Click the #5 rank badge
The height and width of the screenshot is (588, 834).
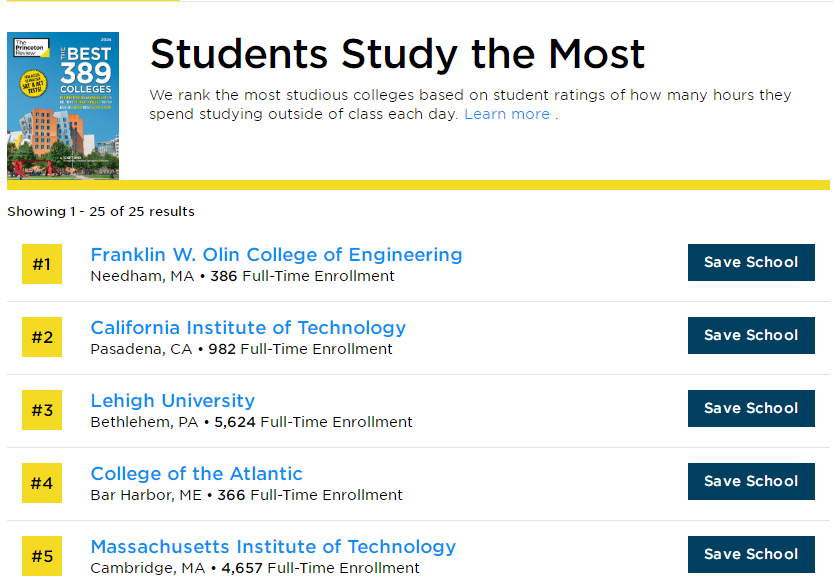click(x=42, y=557)
